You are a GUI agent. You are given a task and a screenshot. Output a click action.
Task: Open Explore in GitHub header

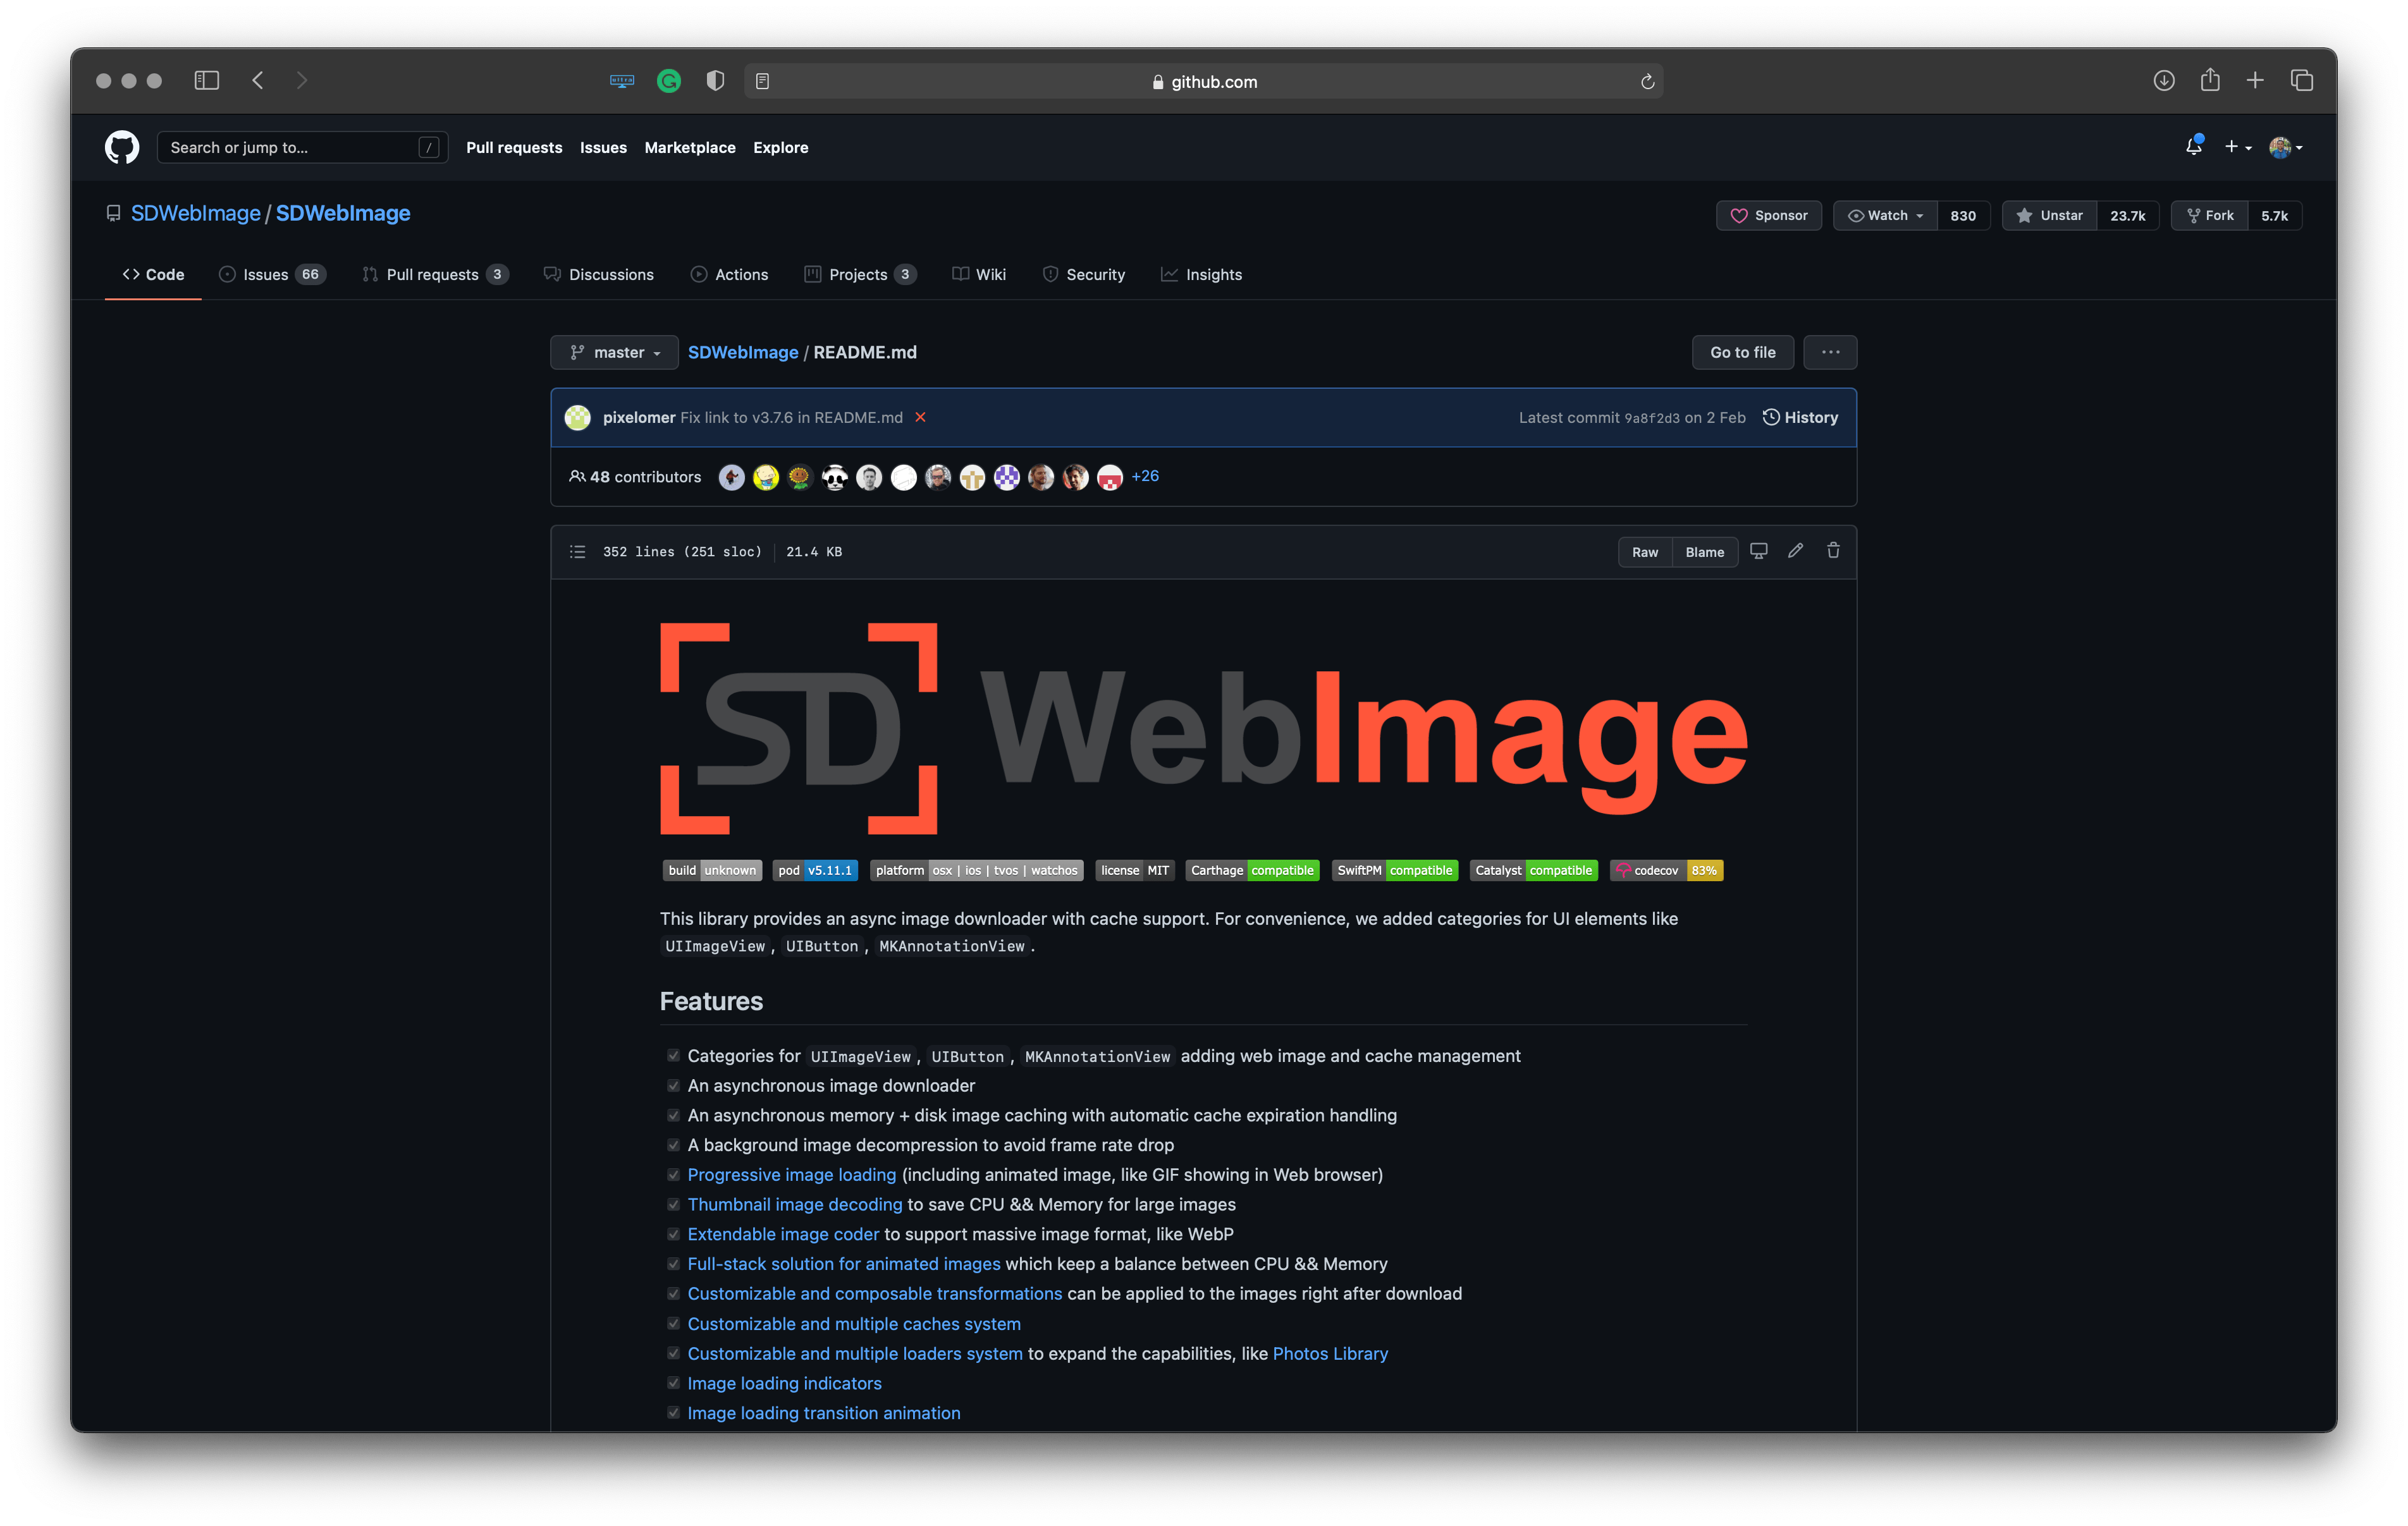click(x=781, y=147)
